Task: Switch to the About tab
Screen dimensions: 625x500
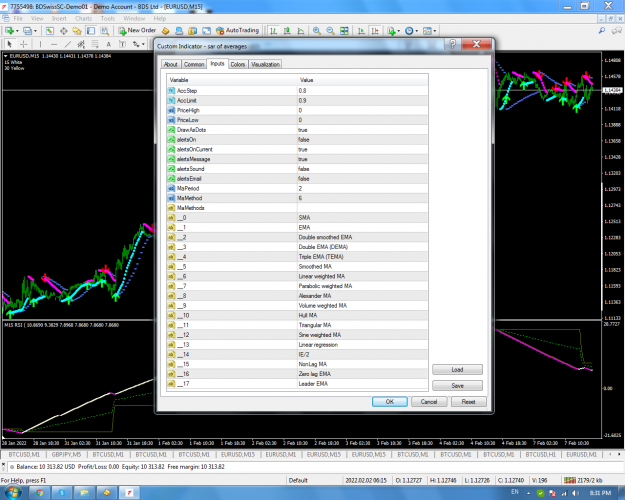Action: tap(171, 64)
